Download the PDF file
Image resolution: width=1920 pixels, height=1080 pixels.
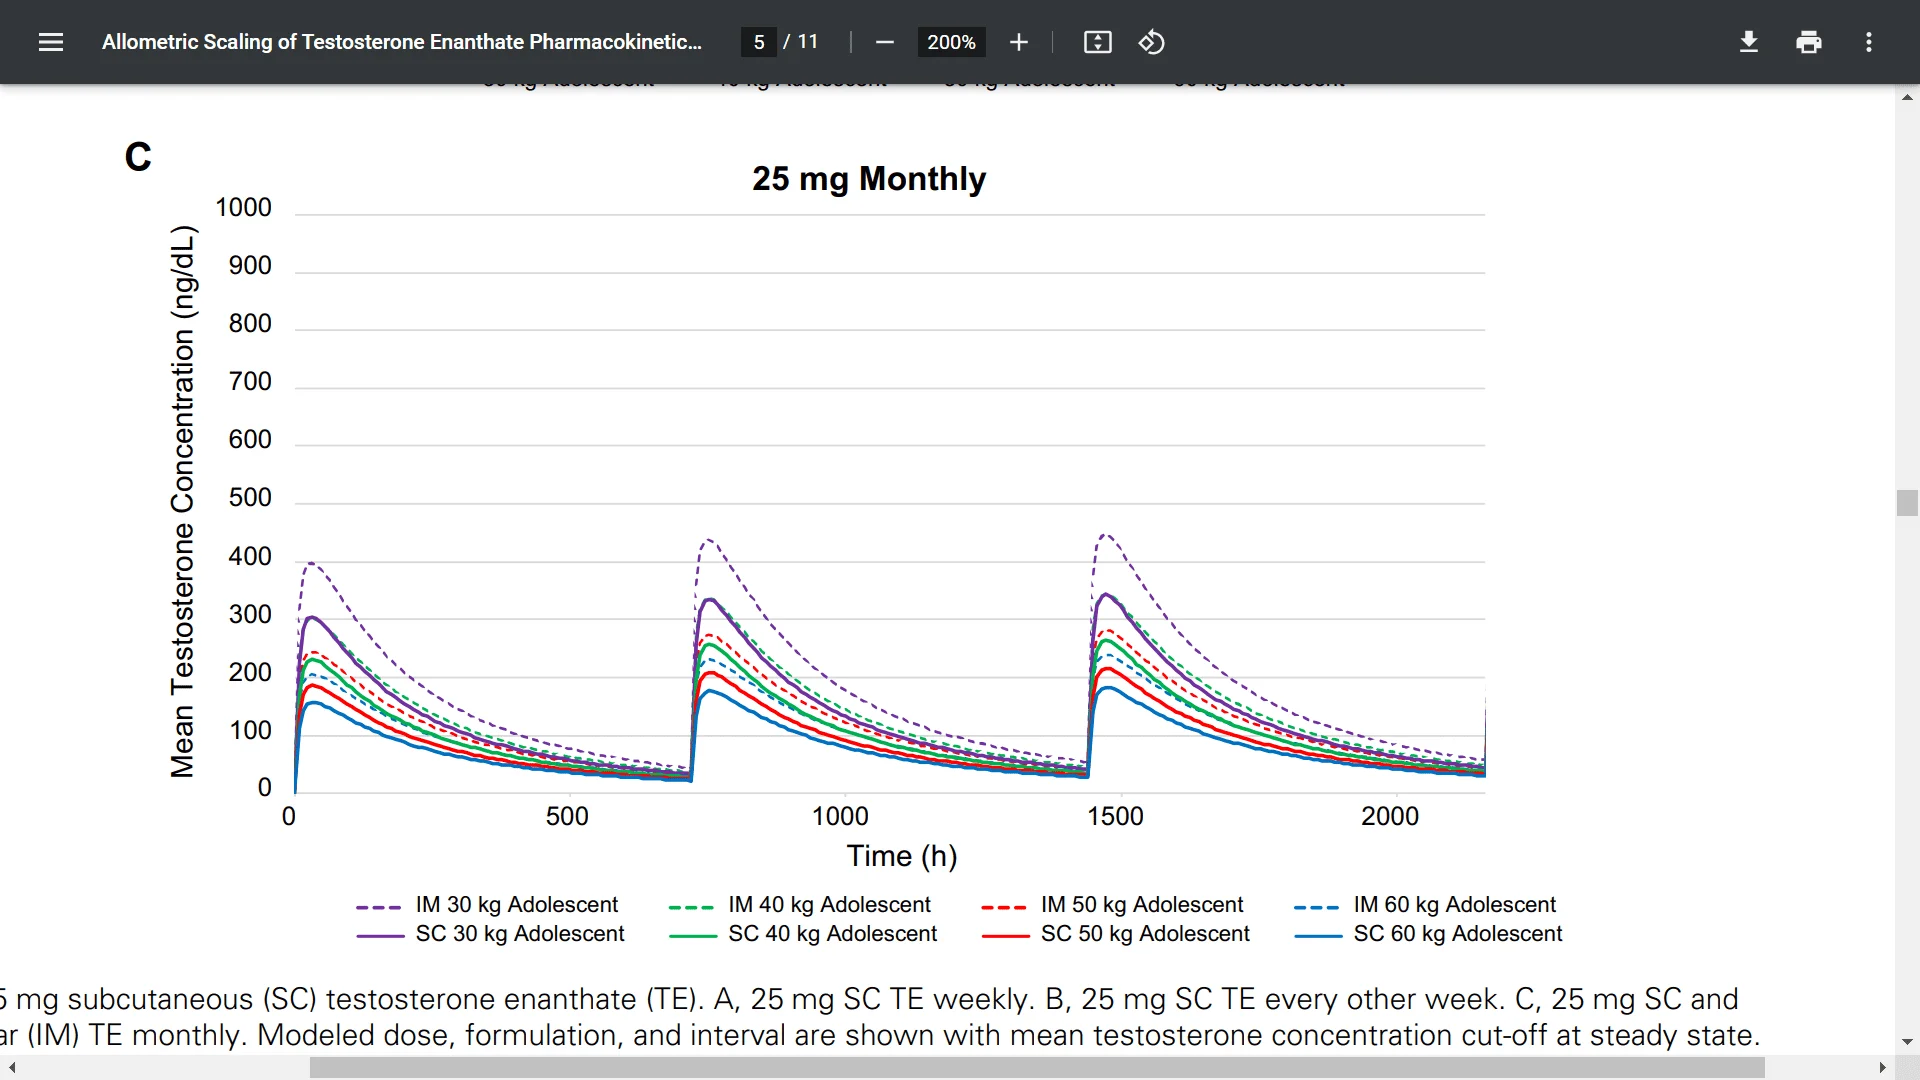[1749, 42]
